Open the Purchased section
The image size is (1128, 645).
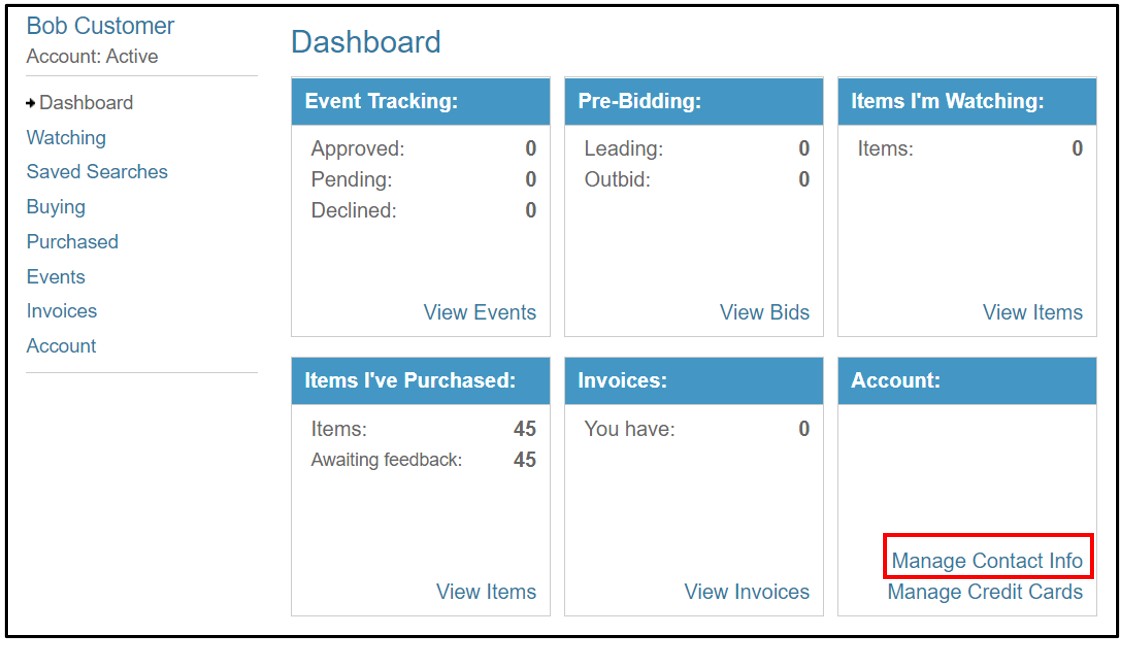click(72, 241)
